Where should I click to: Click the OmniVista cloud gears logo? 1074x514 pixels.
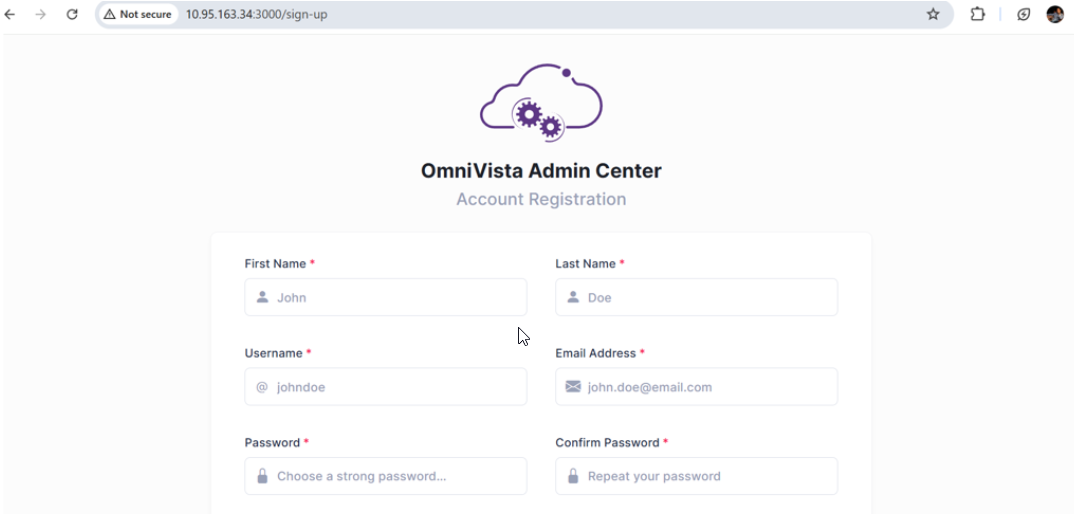point(541,102)
